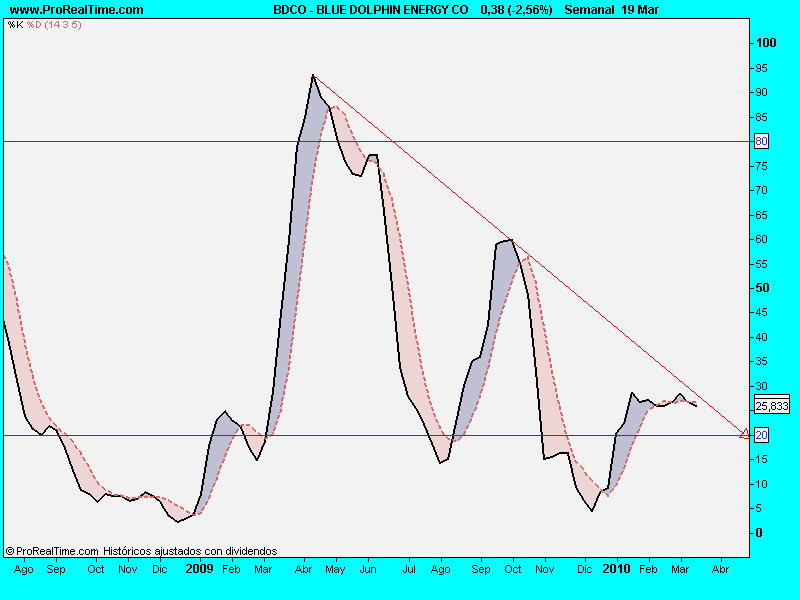This screenshot has width=800, height=600.
Task: Click the red trendline end arrow marker
Action: coord(745,434)
